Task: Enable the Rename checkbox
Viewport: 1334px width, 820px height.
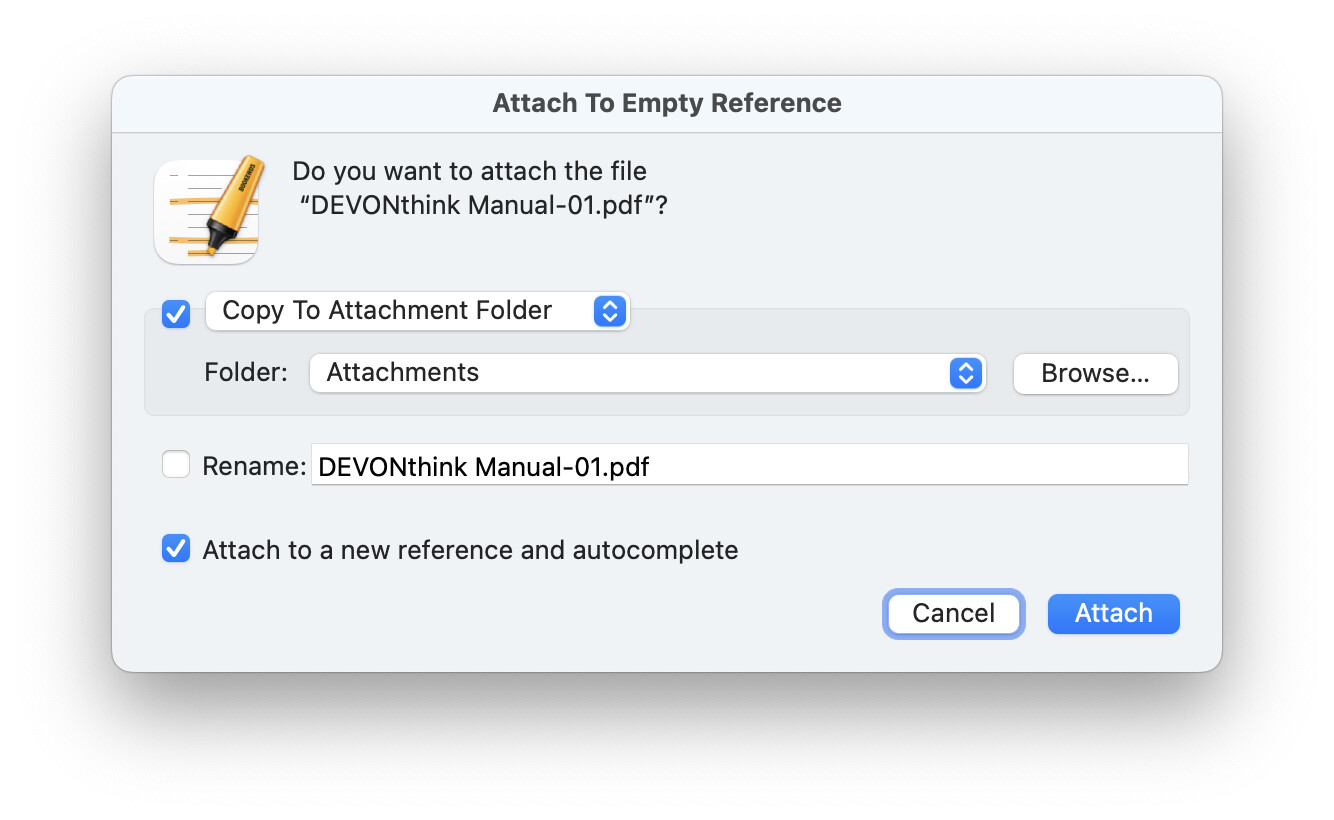Action: coord(176,464)
